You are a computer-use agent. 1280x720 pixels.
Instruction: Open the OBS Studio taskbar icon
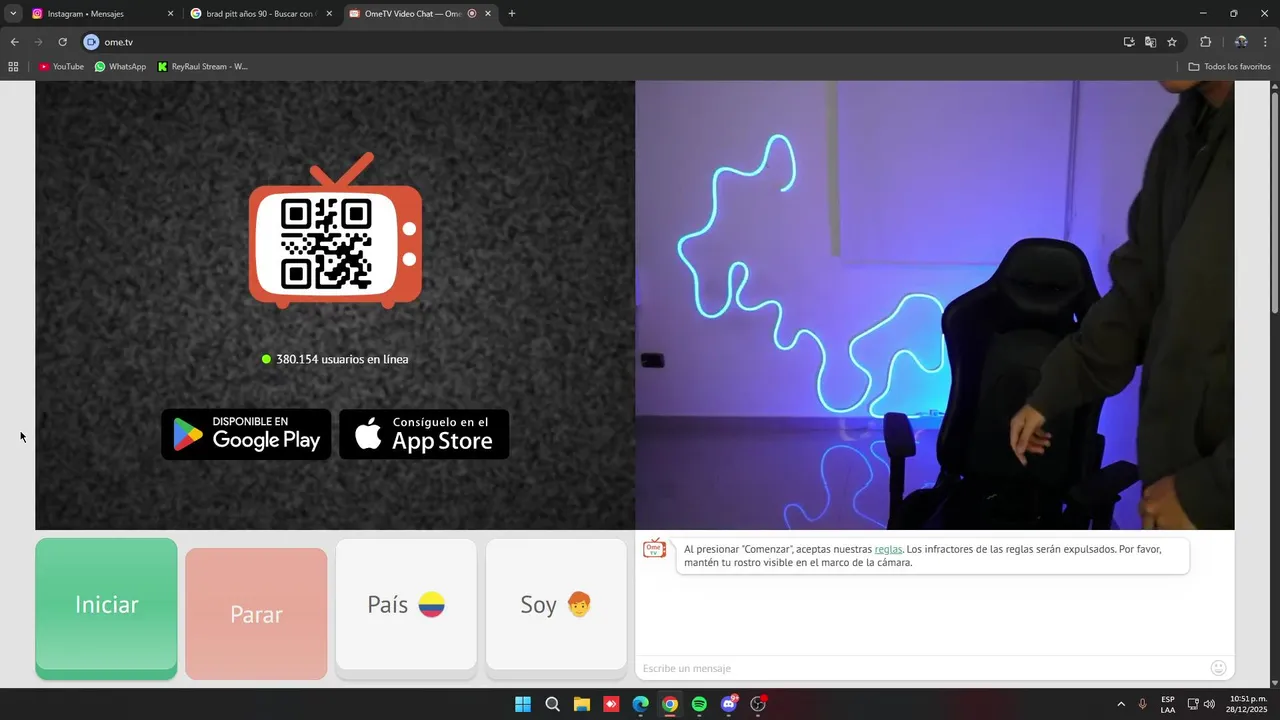point(758,704)
